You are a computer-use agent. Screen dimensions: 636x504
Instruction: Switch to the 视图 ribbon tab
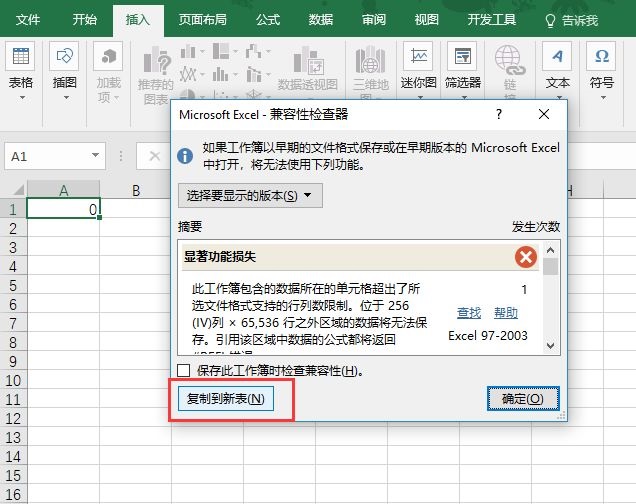point(426,20)
